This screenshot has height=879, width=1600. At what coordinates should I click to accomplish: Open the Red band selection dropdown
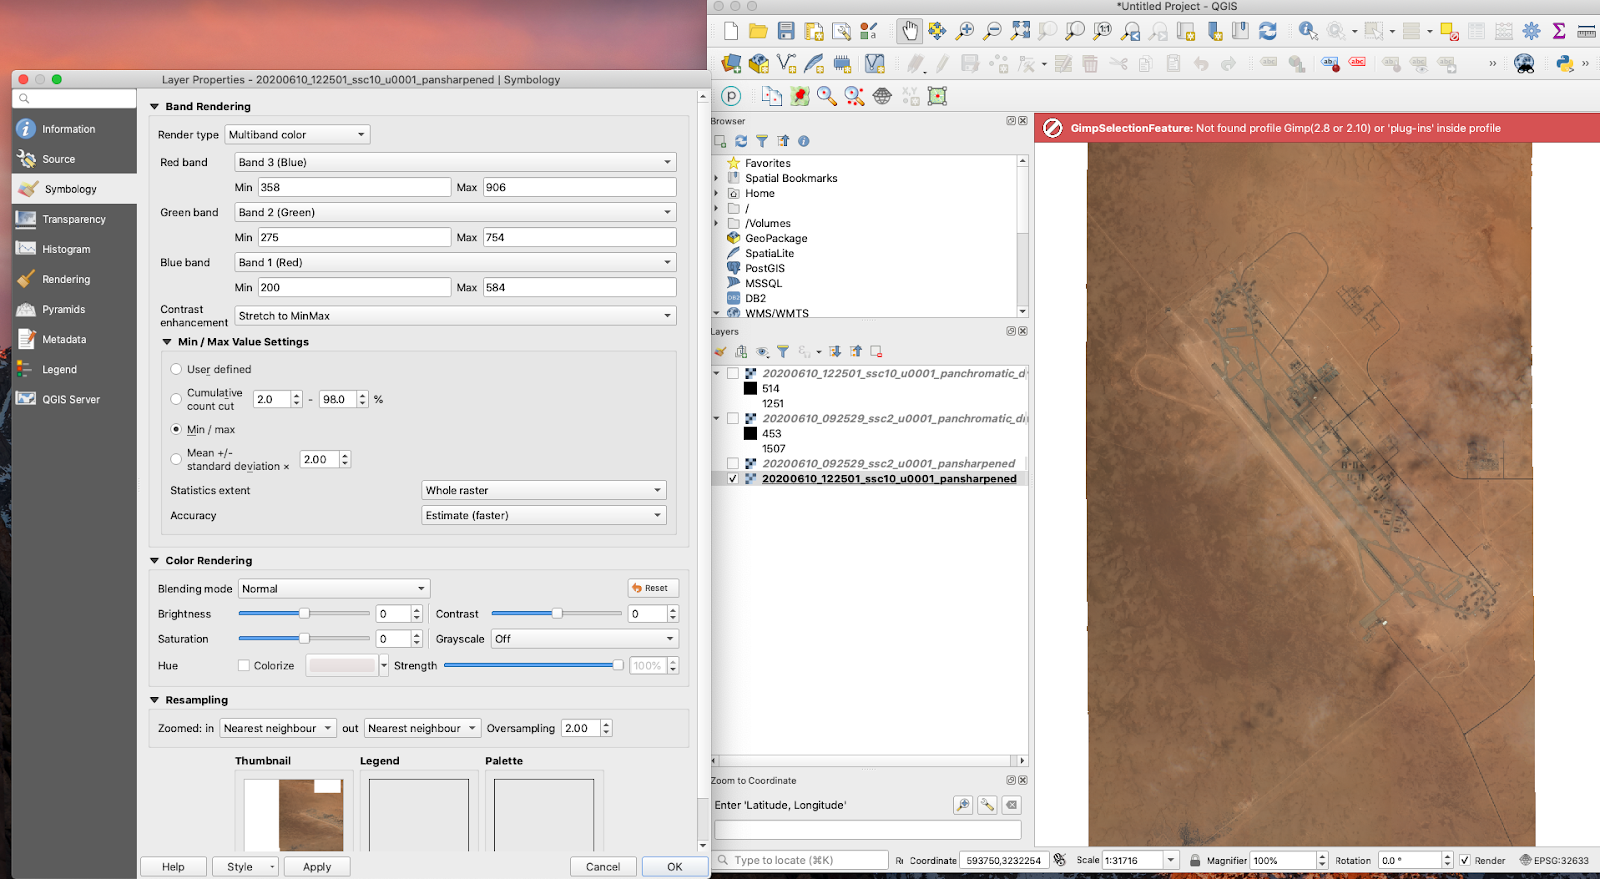[x=455, y=162]
